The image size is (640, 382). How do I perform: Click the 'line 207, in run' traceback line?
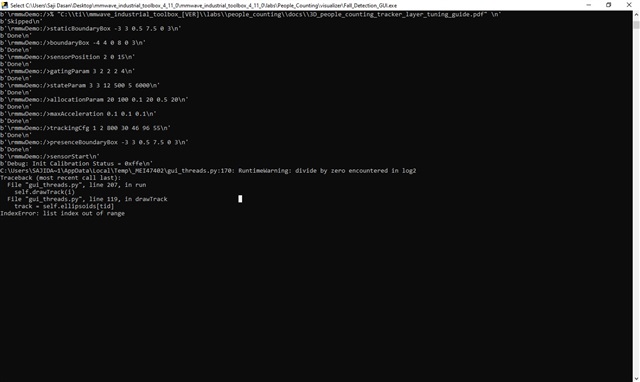click(76, 185)
